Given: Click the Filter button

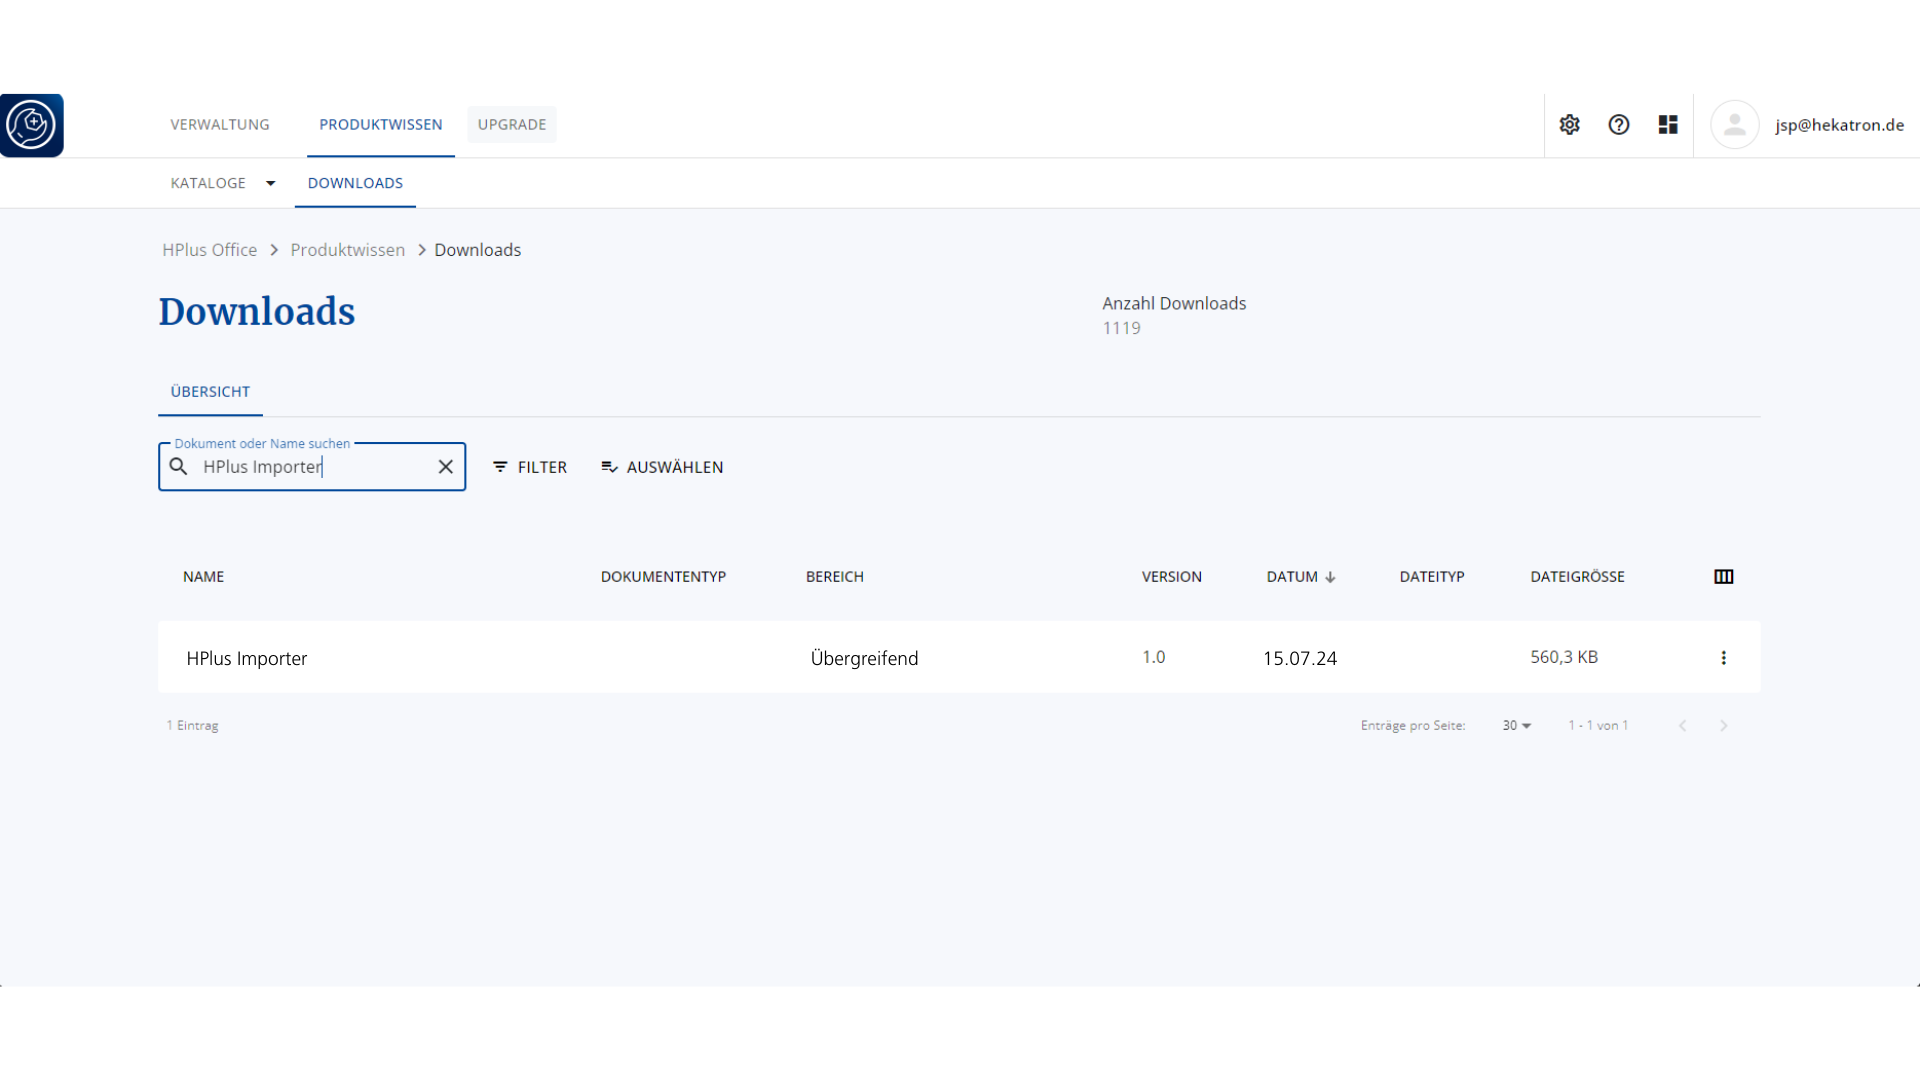Looking at the screenshot, I should 530,467.
